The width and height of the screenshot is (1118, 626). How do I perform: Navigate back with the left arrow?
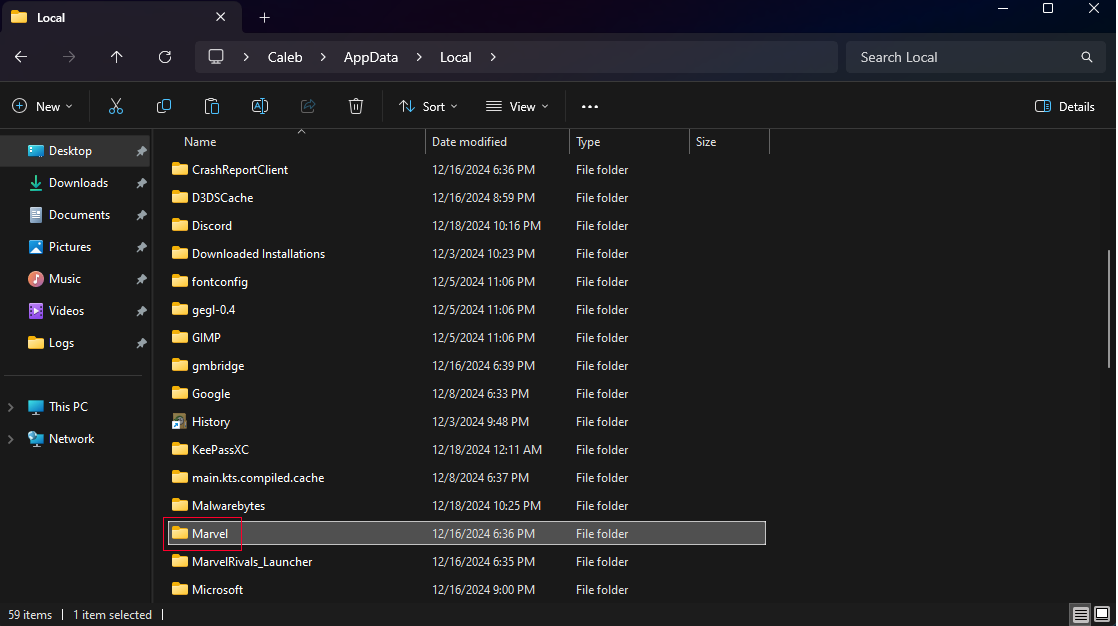tap(21, 57)
